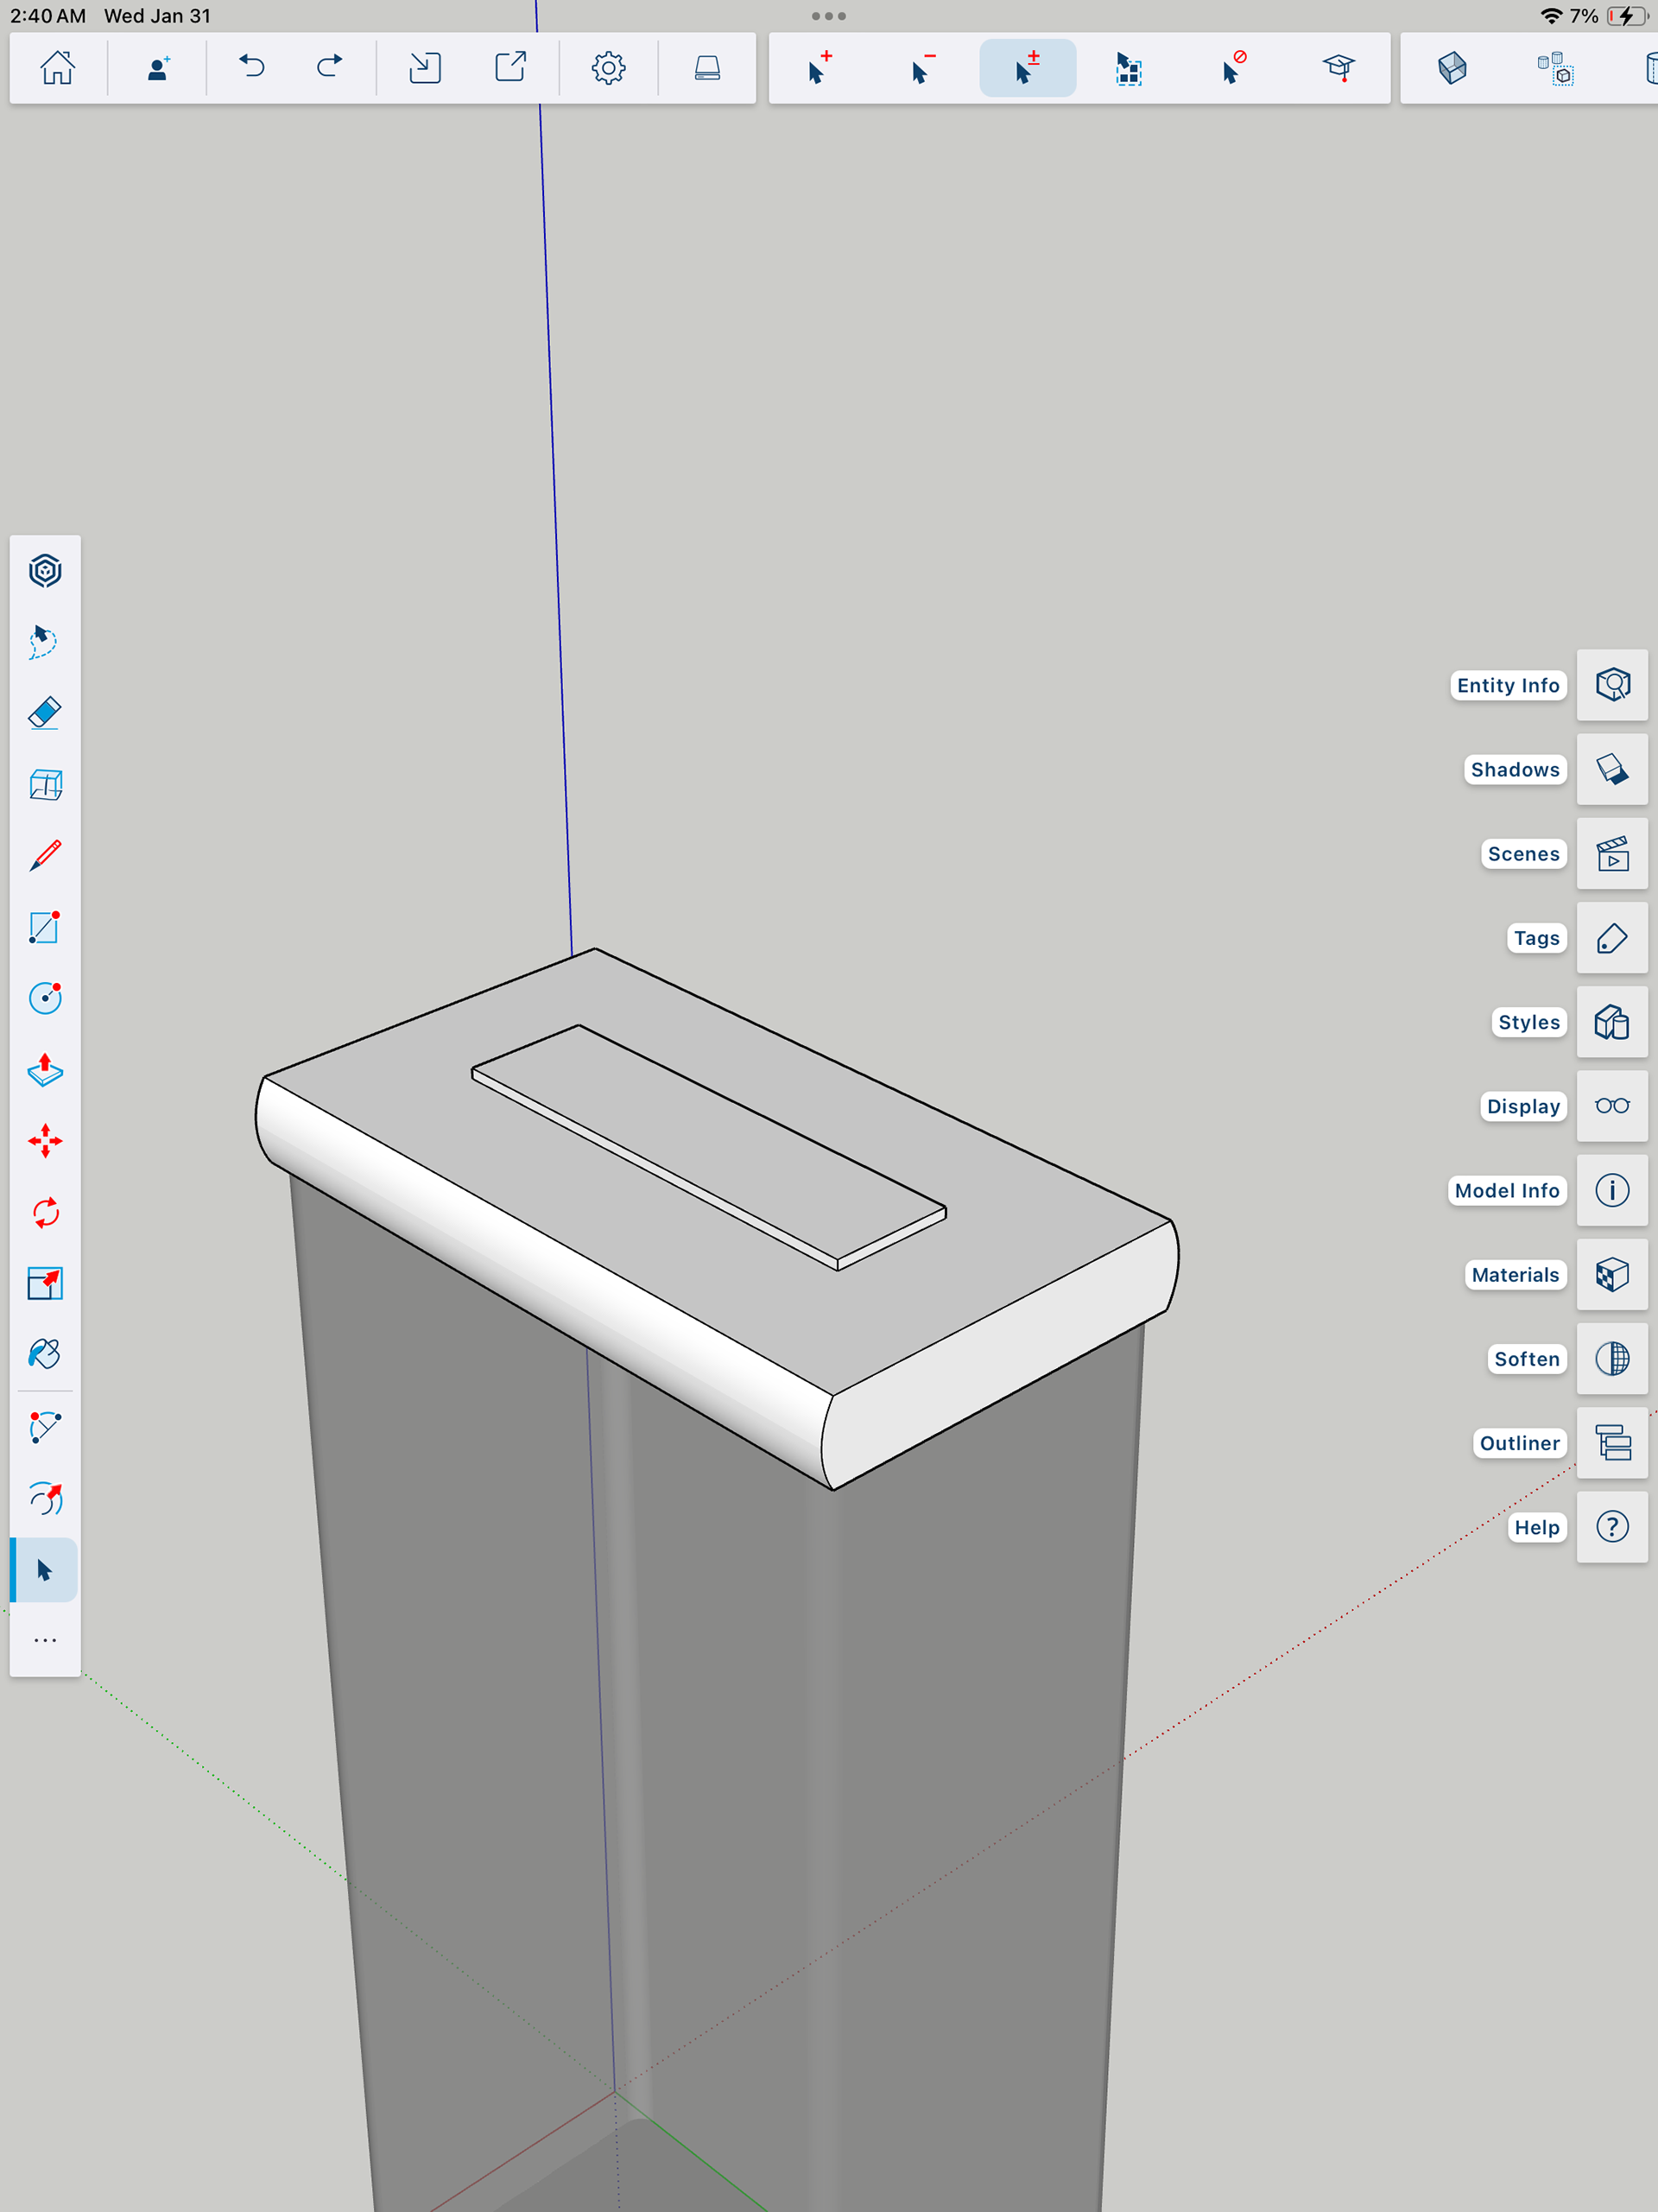Select the Pencil line tool
Screen dimensions: 1658x2212
(x=45, y=856)
